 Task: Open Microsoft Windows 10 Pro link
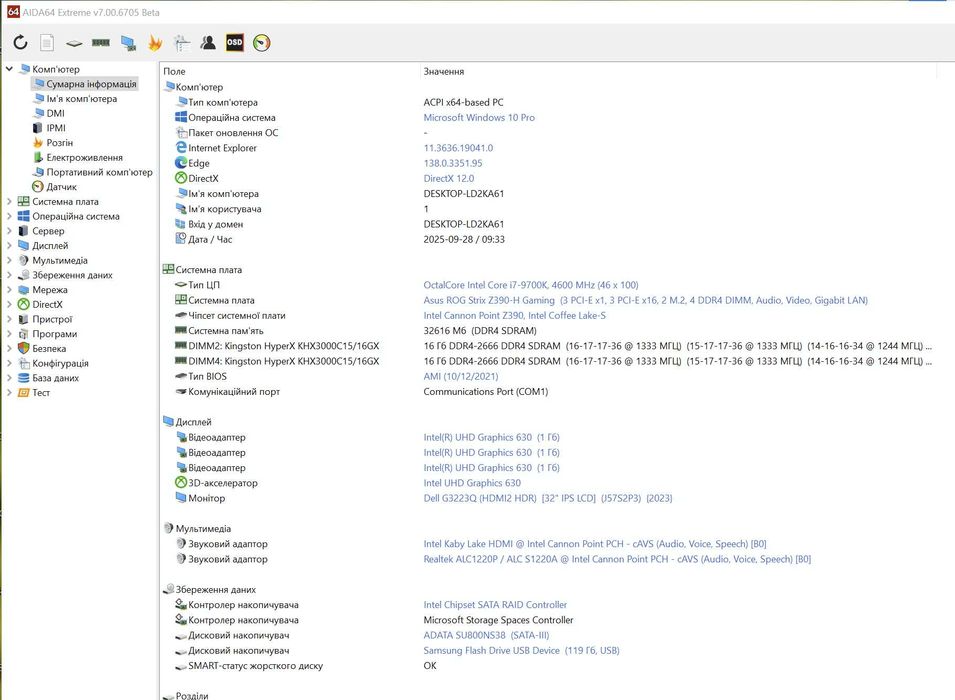pos(479,118)
